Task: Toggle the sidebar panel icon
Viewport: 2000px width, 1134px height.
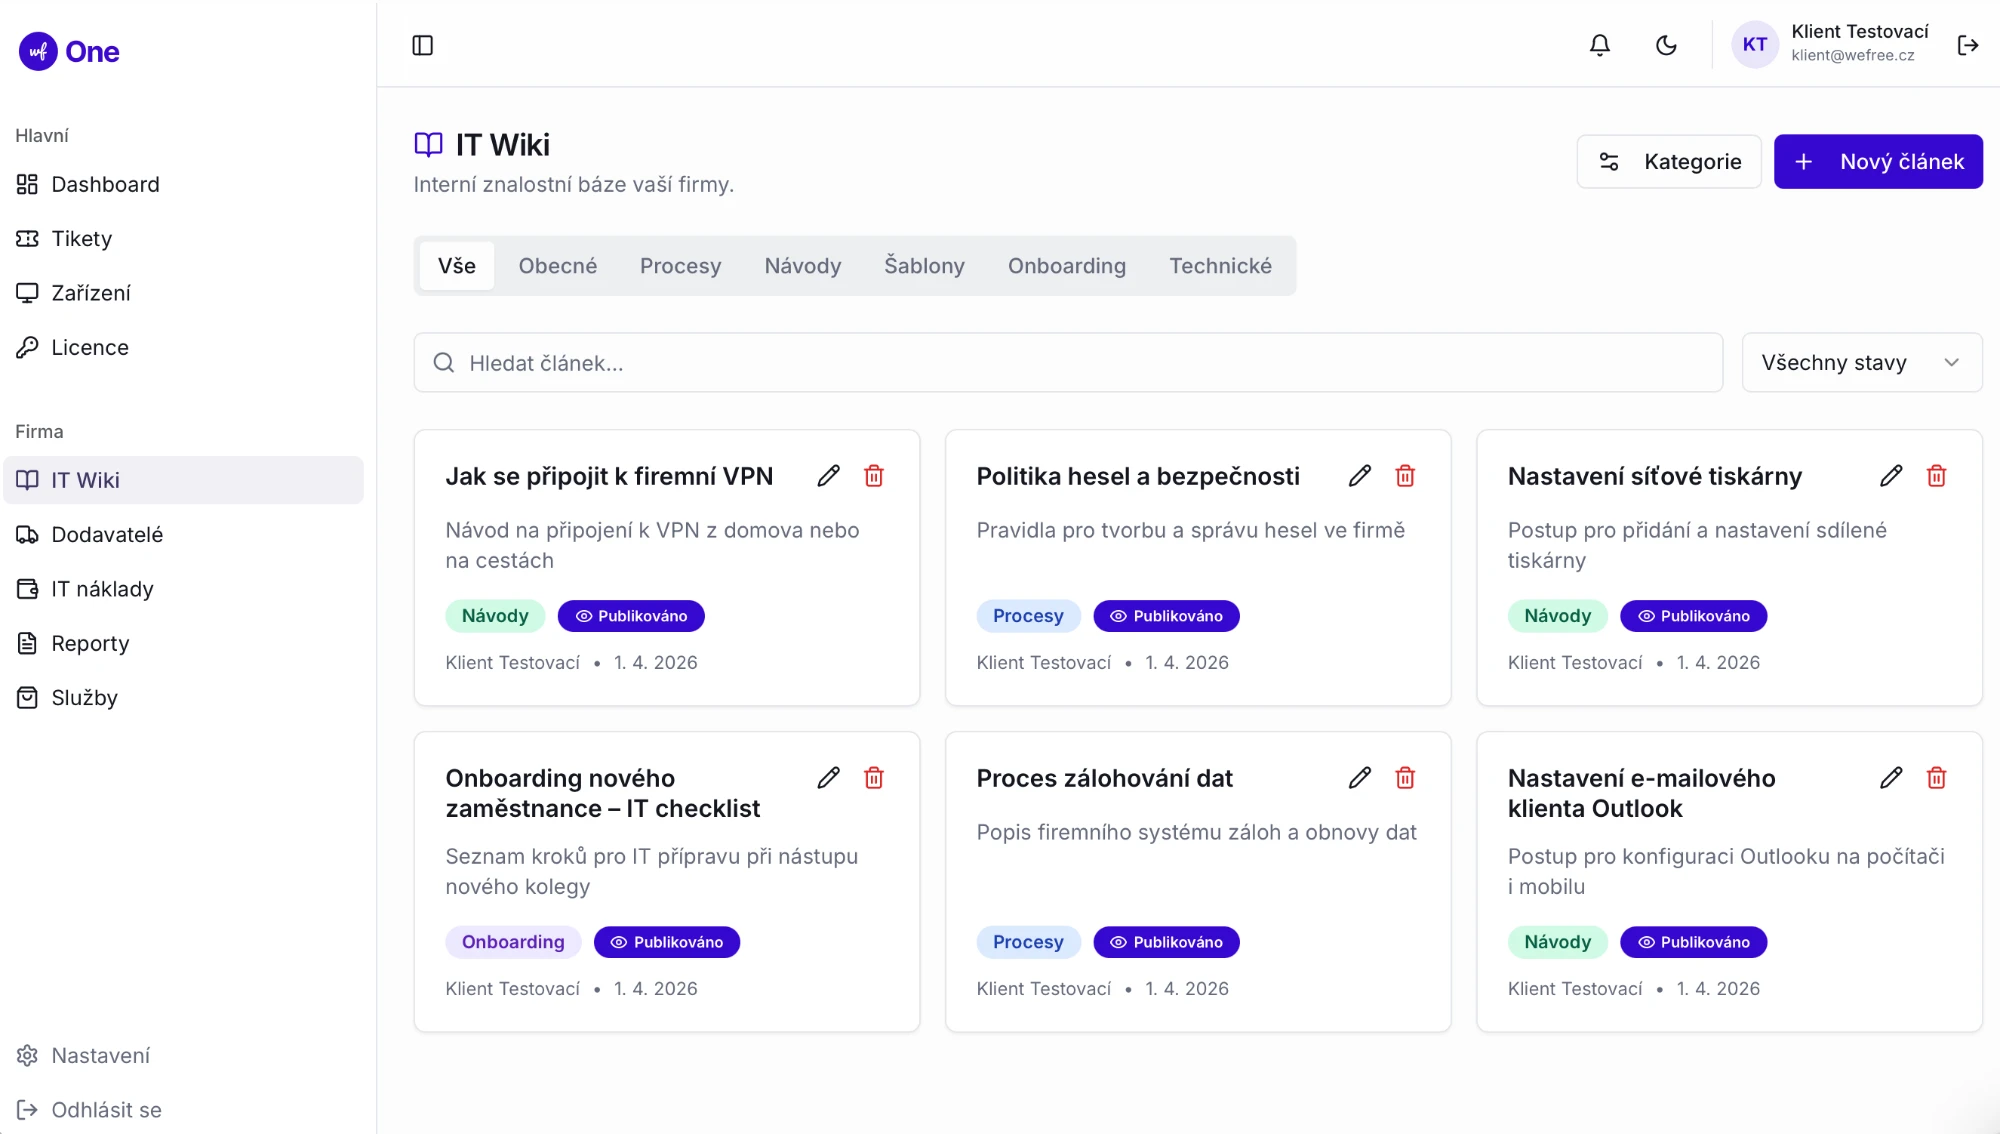Action: pyautogui.click(x=423, y=45)
